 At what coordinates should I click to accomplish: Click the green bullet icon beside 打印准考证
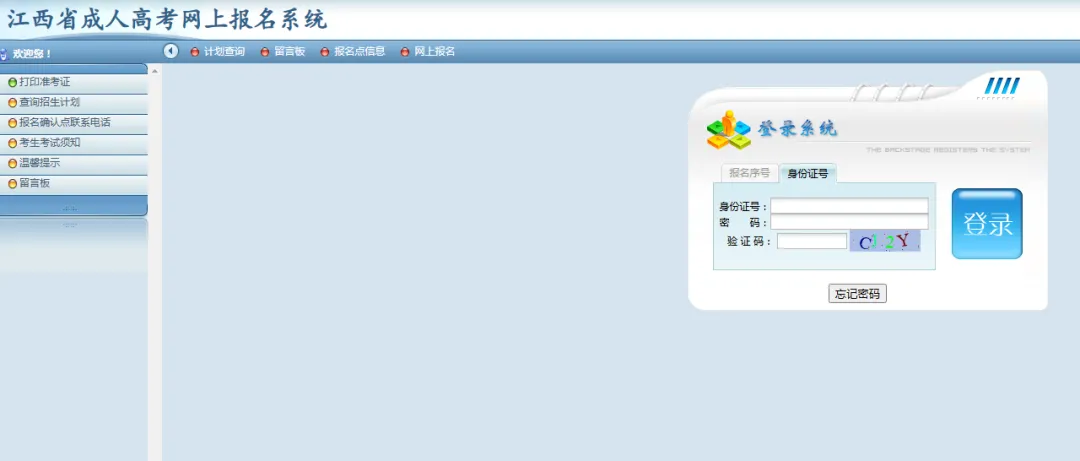click(12, 83)
